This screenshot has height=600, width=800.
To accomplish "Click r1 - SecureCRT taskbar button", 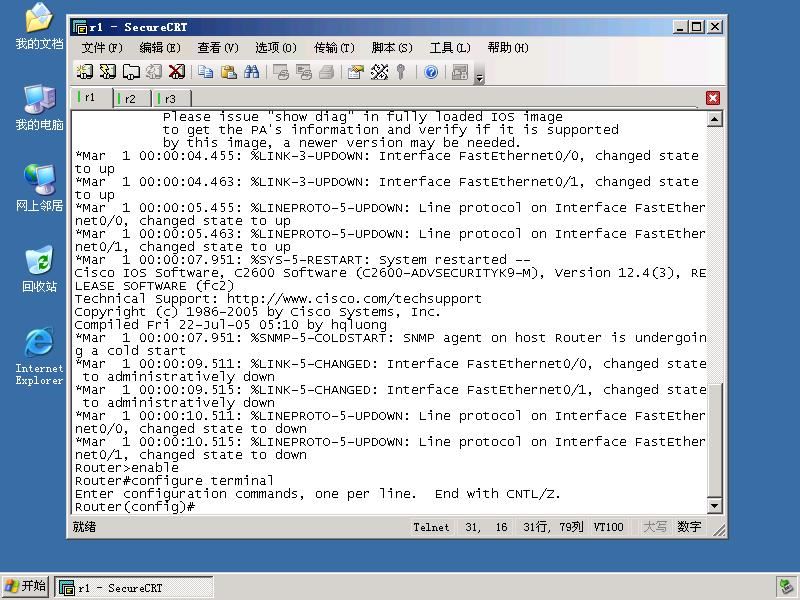I will click(x=134, y=588).
